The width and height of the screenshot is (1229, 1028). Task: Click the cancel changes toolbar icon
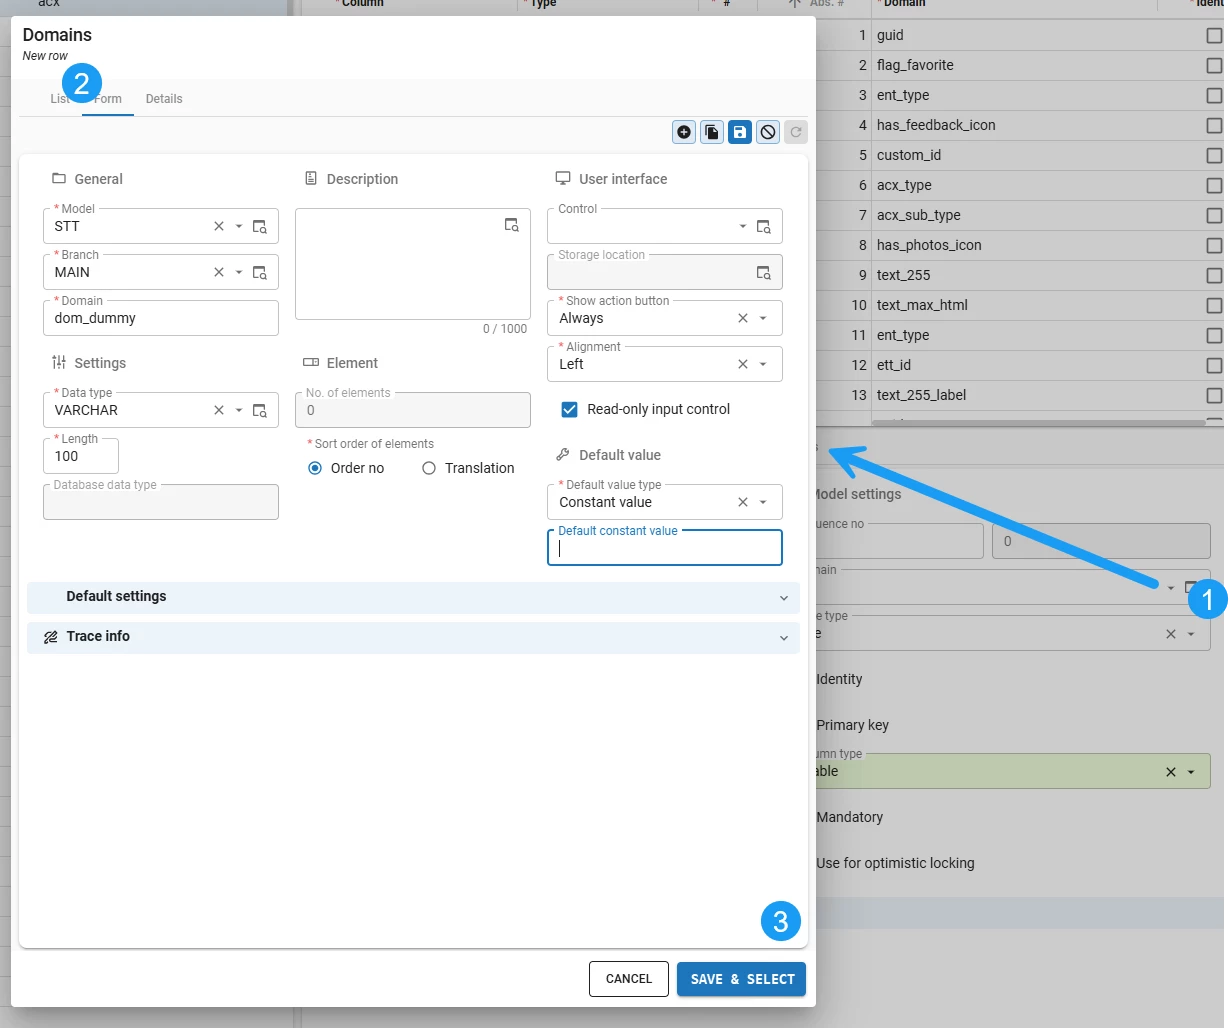click(768, 132)
